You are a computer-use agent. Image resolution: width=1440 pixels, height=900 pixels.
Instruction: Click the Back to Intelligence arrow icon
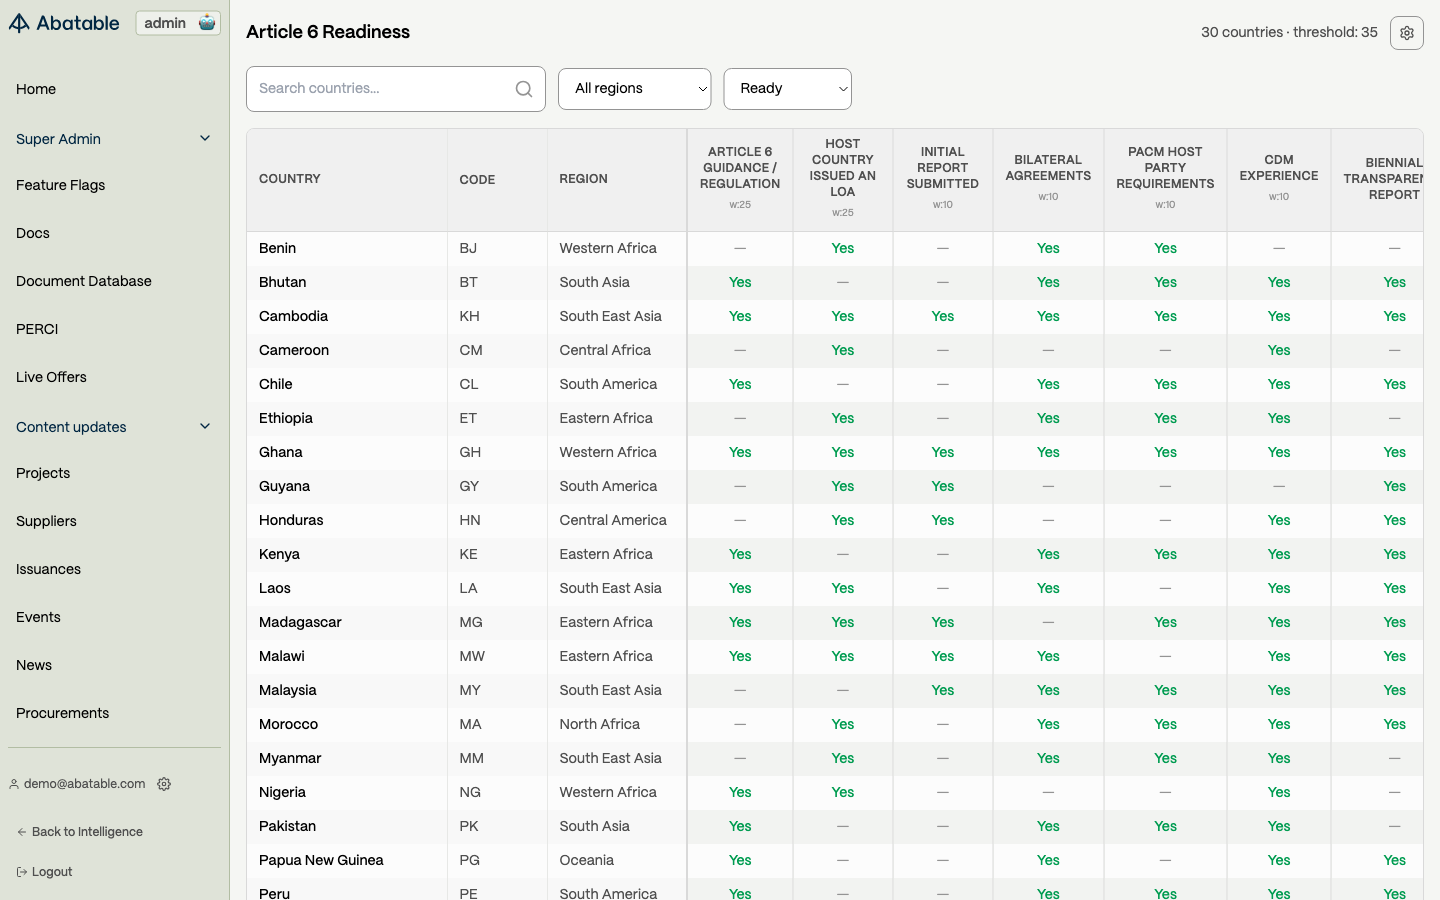tap(22, 832)
